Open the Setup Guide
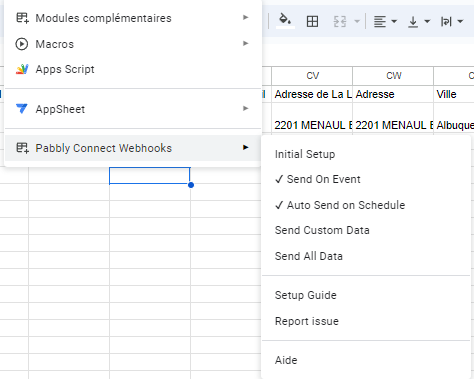 click(366, 295)
